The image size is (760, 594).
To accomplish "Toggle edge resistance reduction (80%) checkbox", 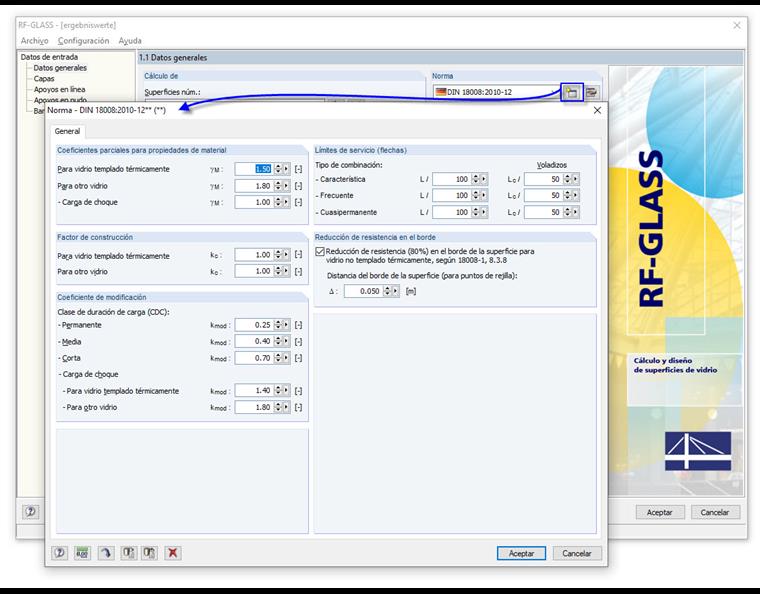I will (320, 251).
